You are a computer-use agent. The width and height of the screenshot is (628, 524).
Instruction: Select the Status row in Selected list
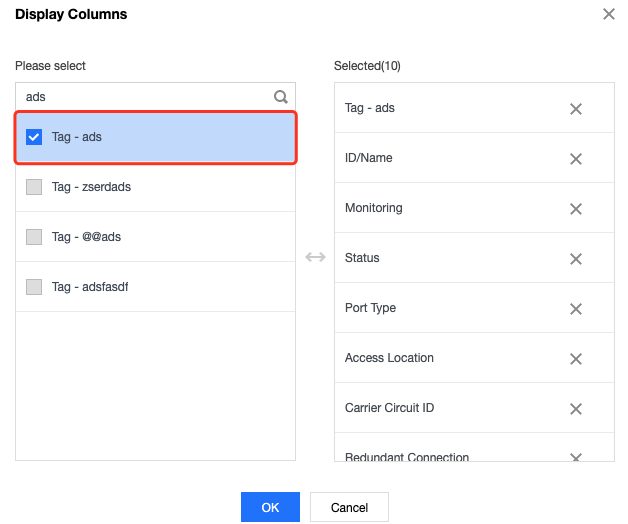[x=474, y=258]
